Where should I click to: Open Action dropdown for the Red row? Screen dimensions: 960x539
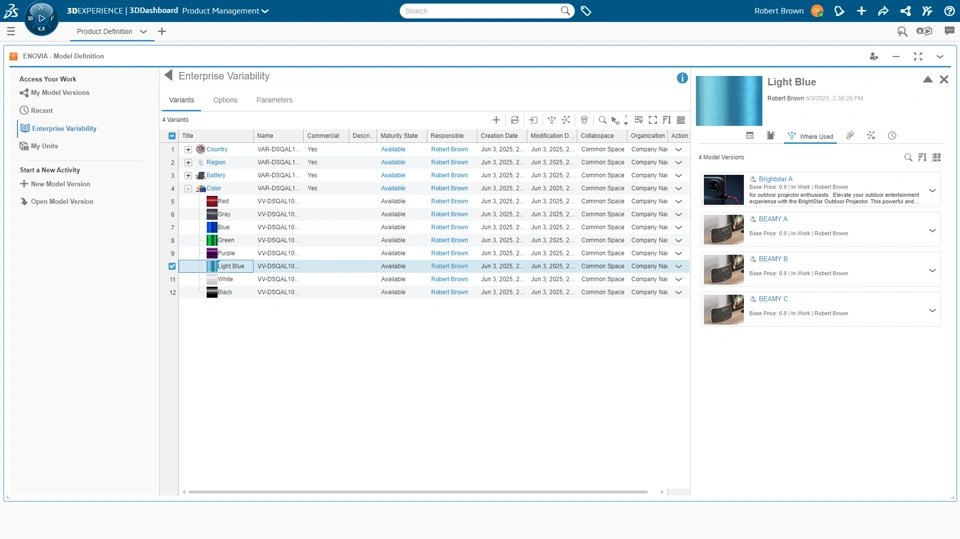[x=678, y=202]
